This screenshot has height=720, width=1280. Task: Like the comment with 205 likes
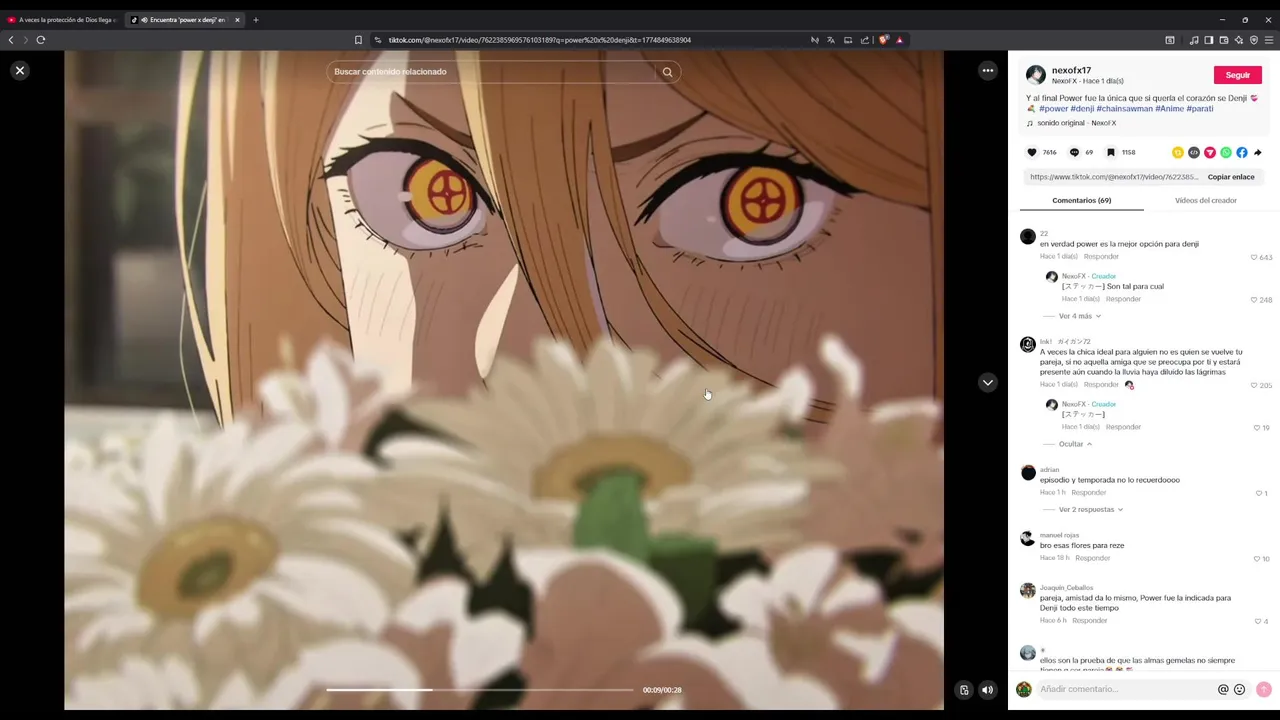1254,385
